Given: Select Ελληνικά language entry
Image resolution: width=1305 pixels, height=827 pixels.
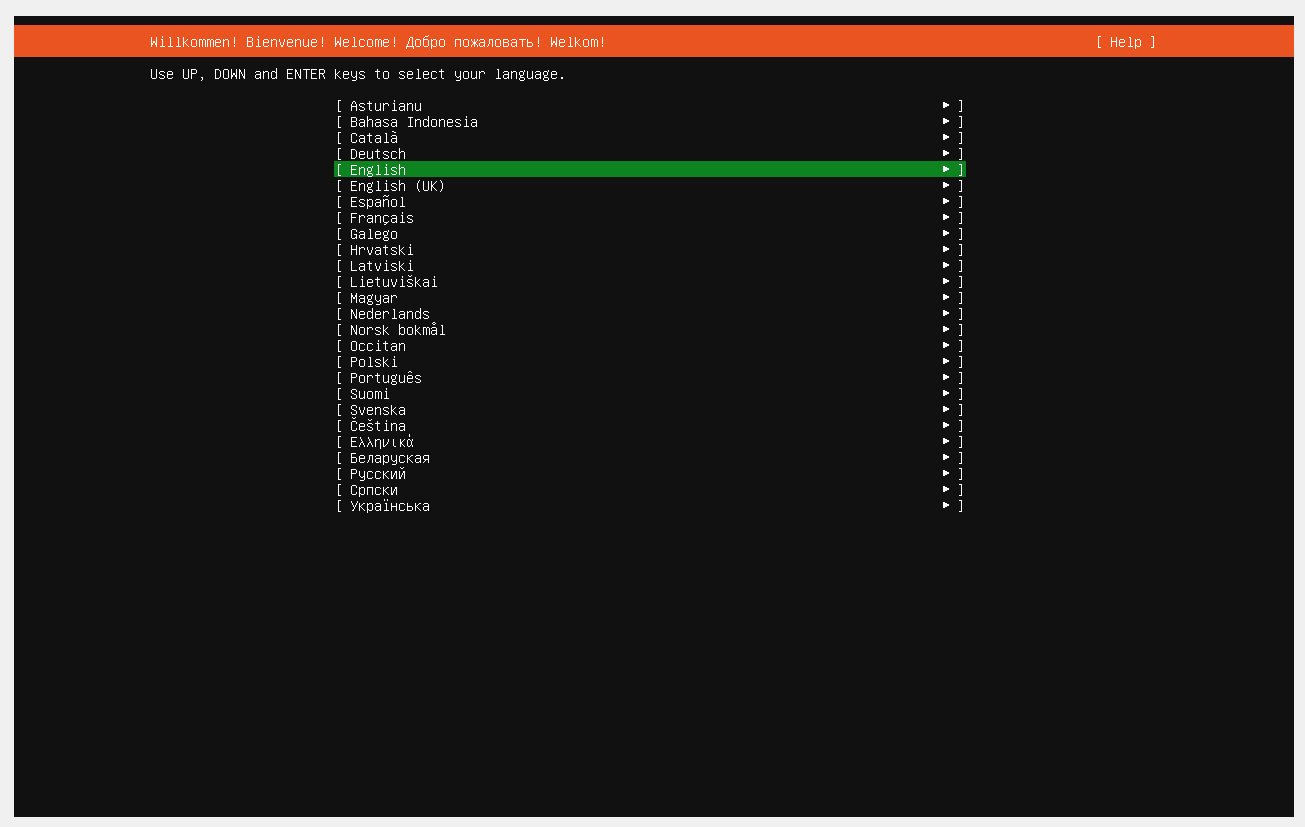Looking at the screenshot, I should tap(650, 442).
